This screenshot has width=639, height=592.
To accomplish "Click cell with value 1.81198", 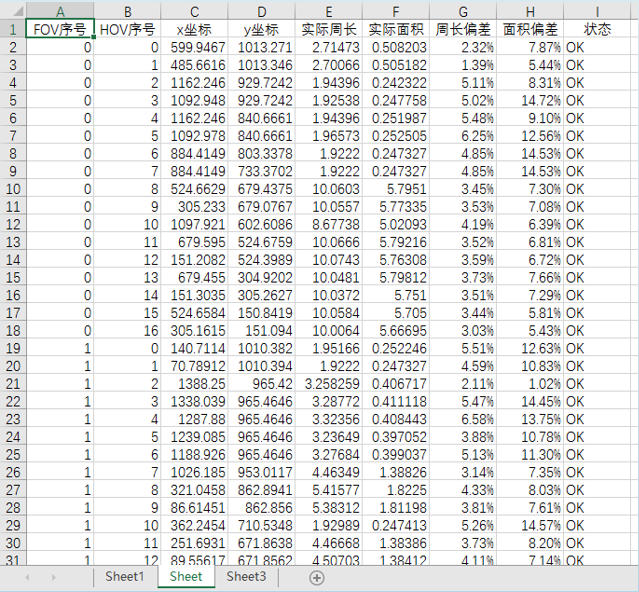I will 396,507.
